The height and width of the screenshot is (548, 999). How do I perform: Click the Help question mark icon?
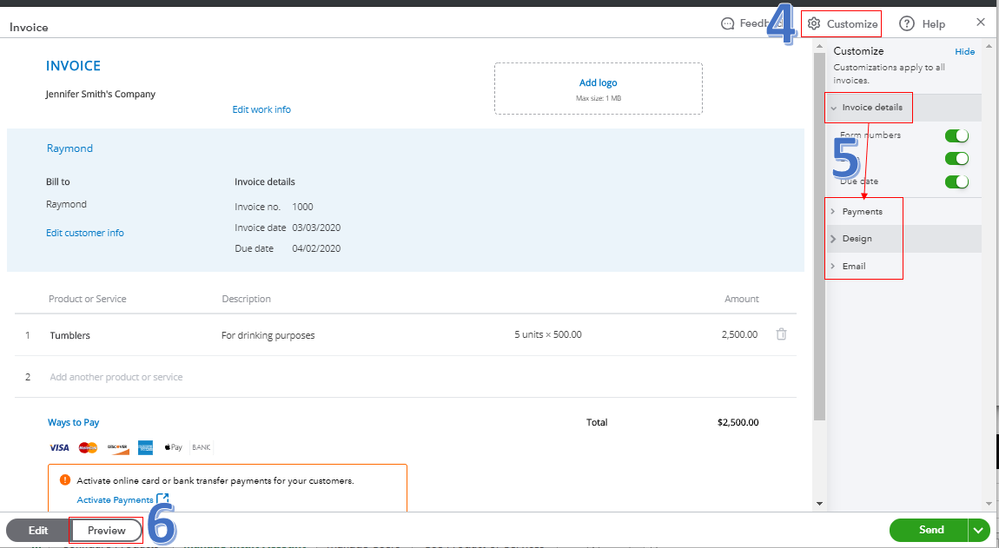point(907,24)
